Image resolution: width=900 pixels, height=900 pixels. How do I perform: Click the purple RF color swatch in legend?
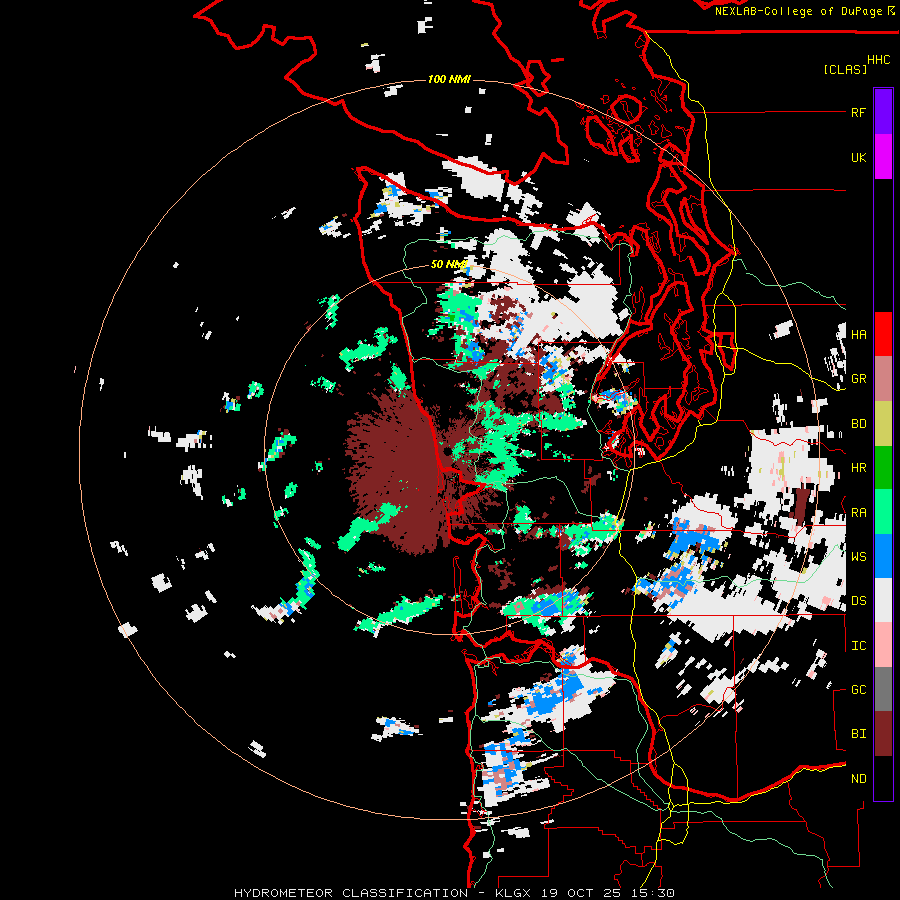point(883,112)
